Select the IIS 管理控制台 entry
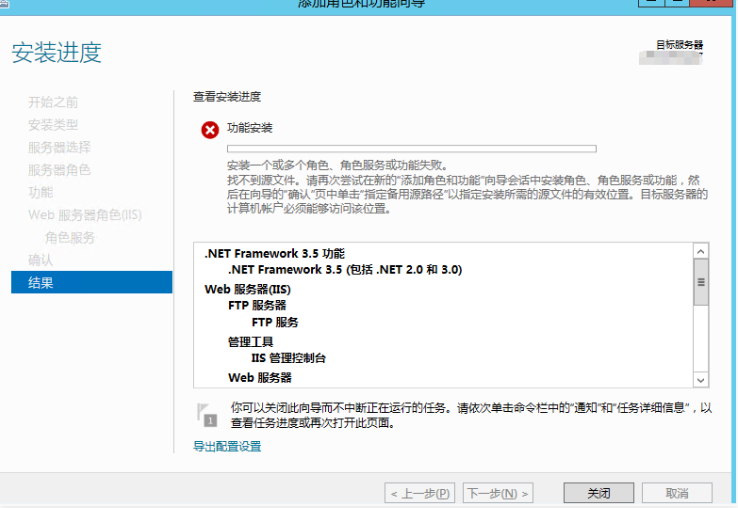Screen dimensions: 738x508 [x=289, y=358]
